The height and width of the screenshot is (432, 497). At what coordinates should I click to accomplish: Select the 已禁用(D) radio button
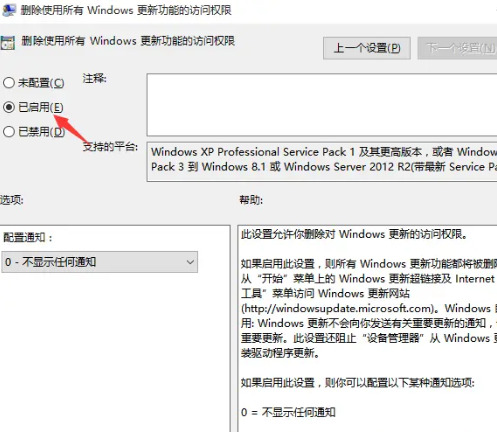pos(9,132)
